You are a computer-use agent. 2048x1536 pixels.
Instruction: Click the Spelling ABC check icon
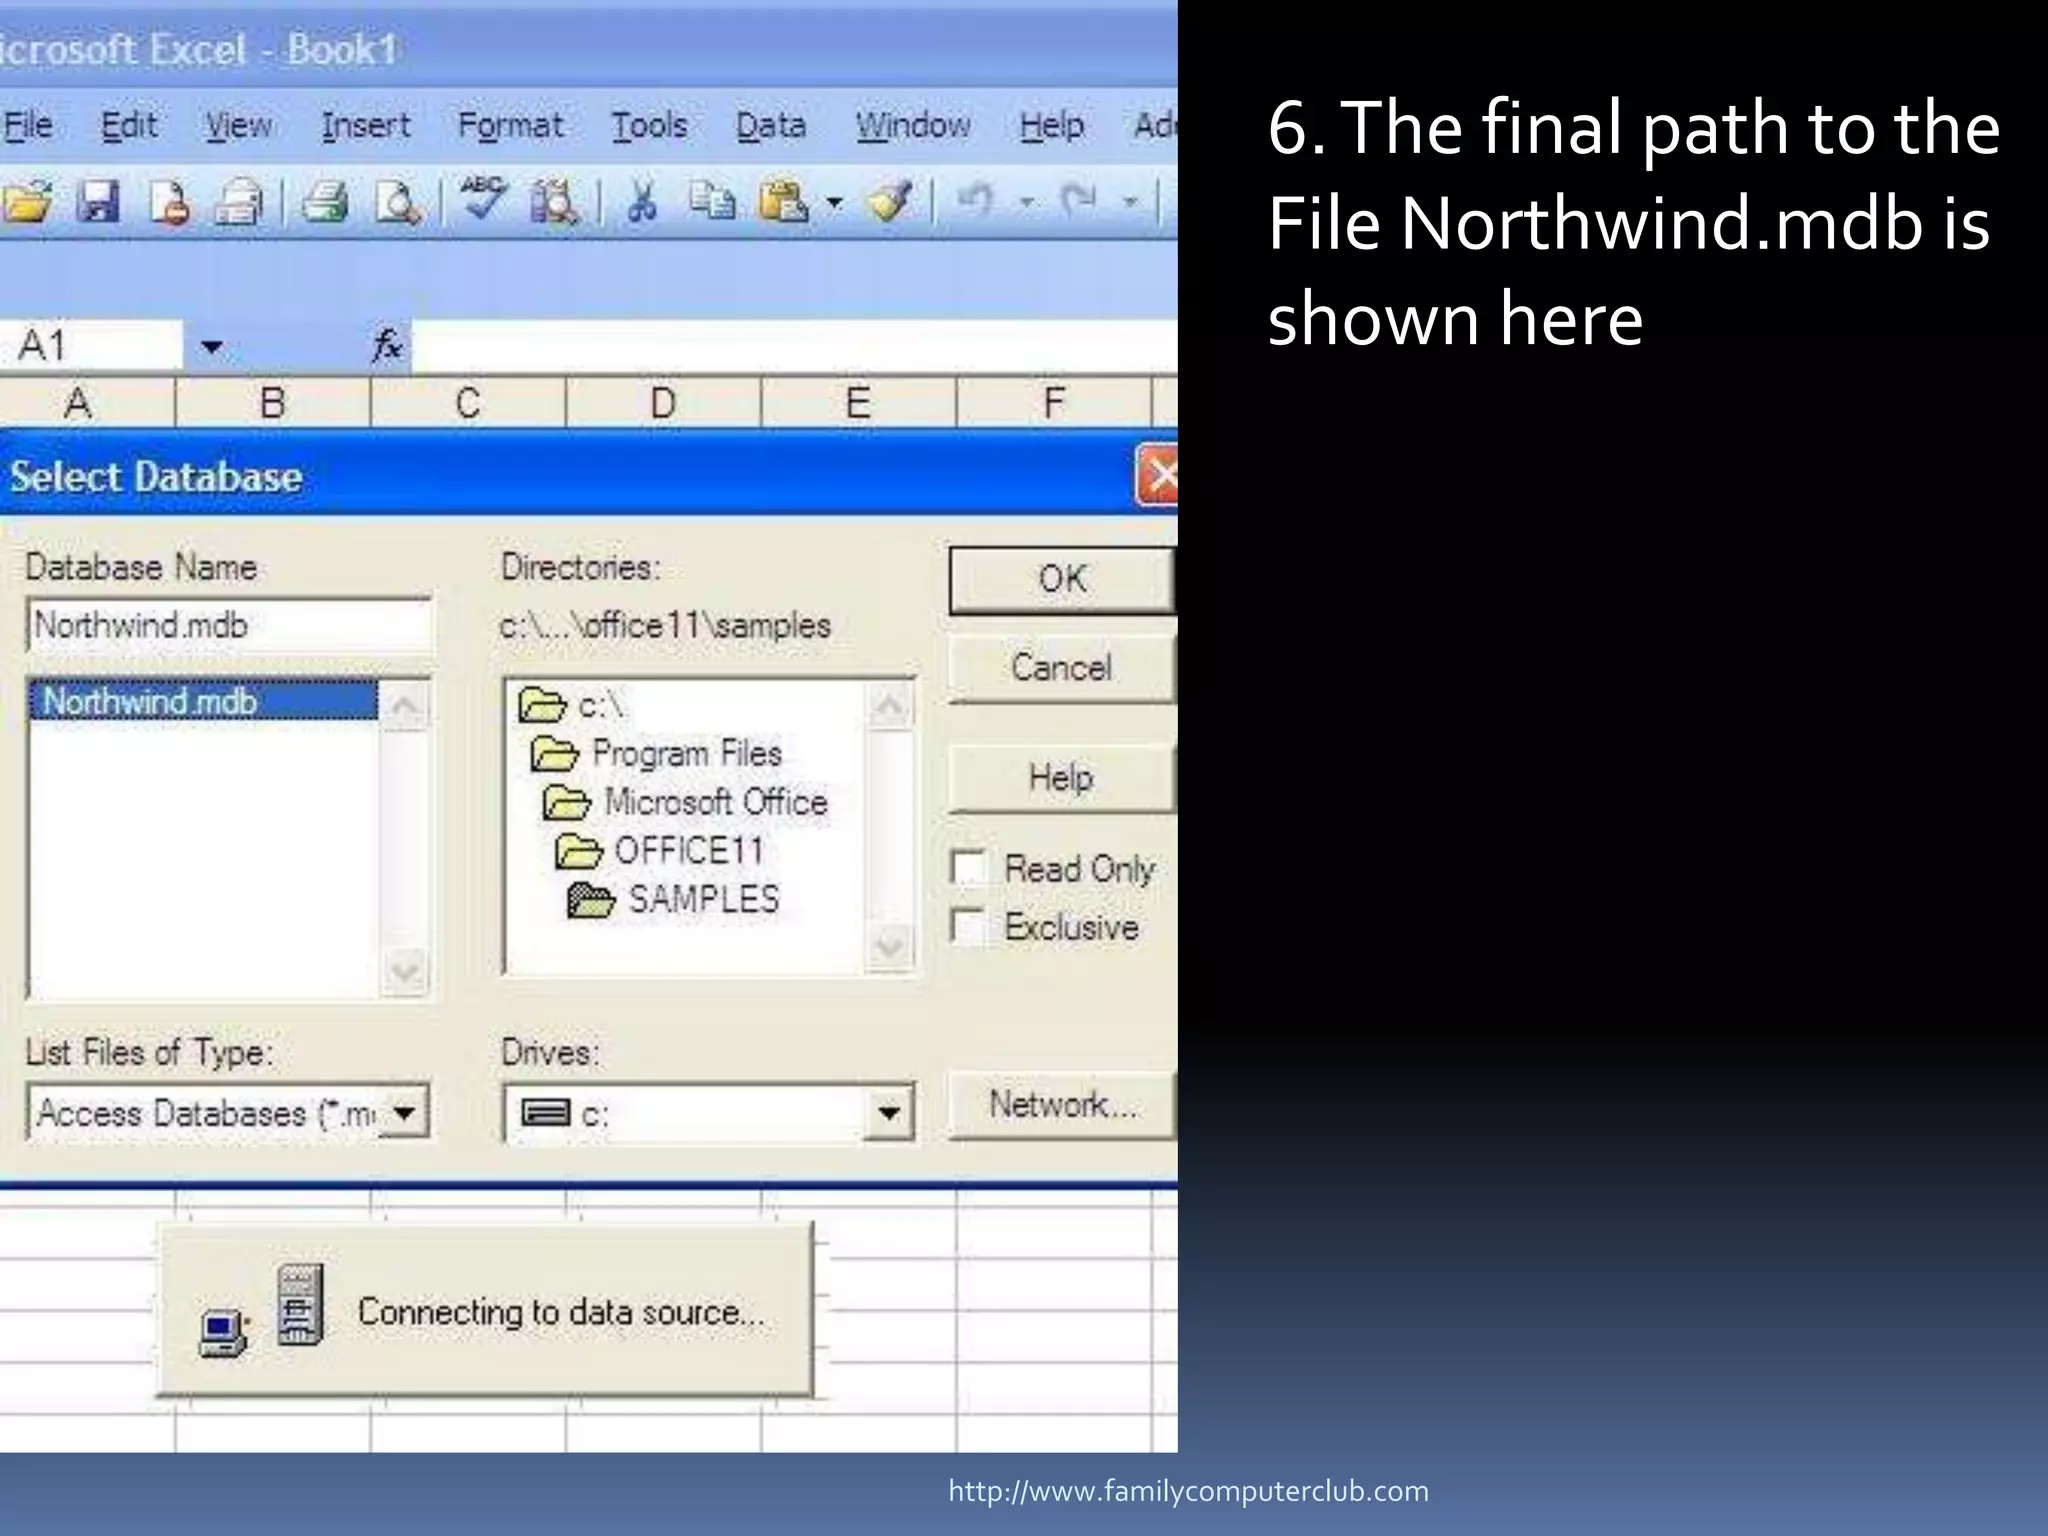484,198
